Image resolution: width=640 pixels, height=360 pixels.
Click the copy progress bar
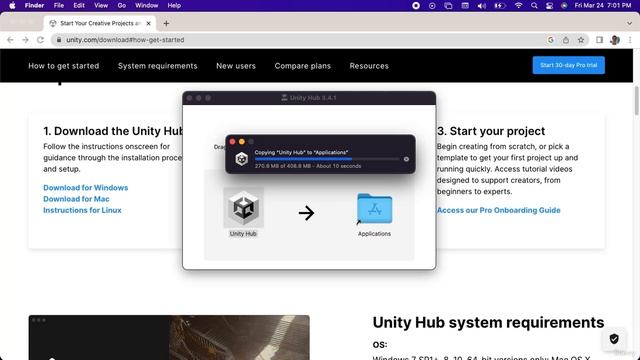pyautogui.click(x=327, y=159)
